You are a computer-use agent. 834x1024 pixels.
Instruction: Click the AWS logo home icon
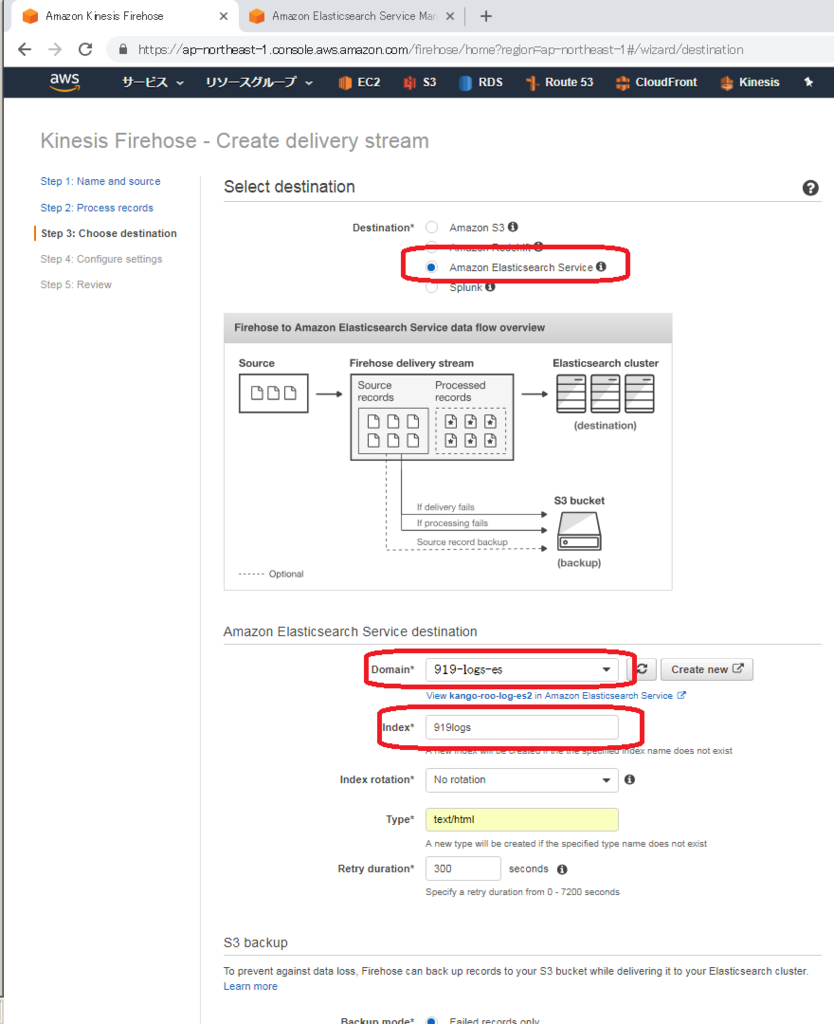pos(65,82)
